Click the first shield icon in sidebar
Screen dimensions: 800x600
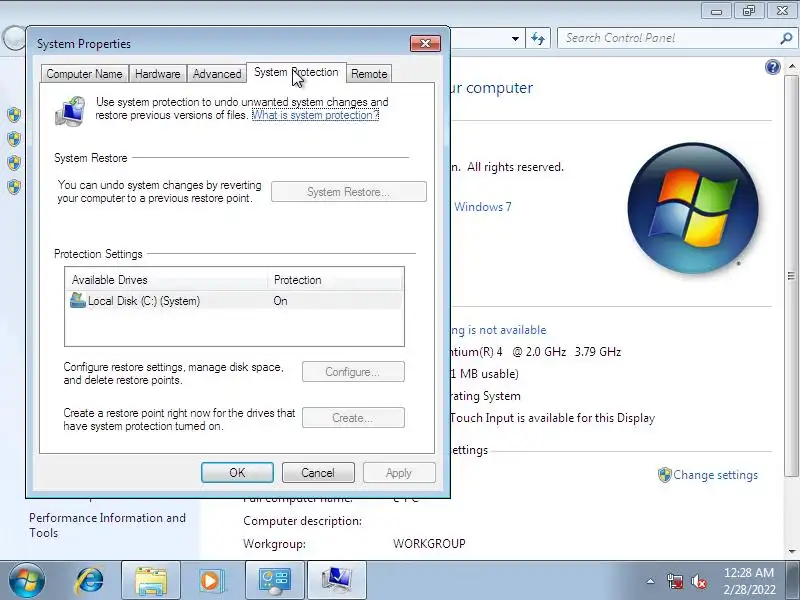14,115
